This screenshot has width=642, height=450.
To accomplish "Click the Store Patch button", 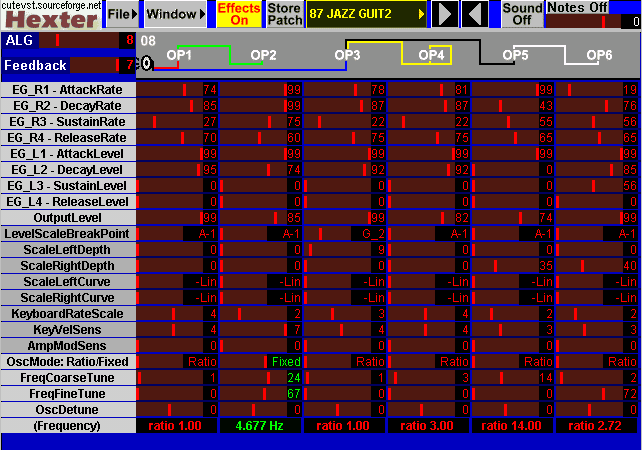I will [284, 14].
